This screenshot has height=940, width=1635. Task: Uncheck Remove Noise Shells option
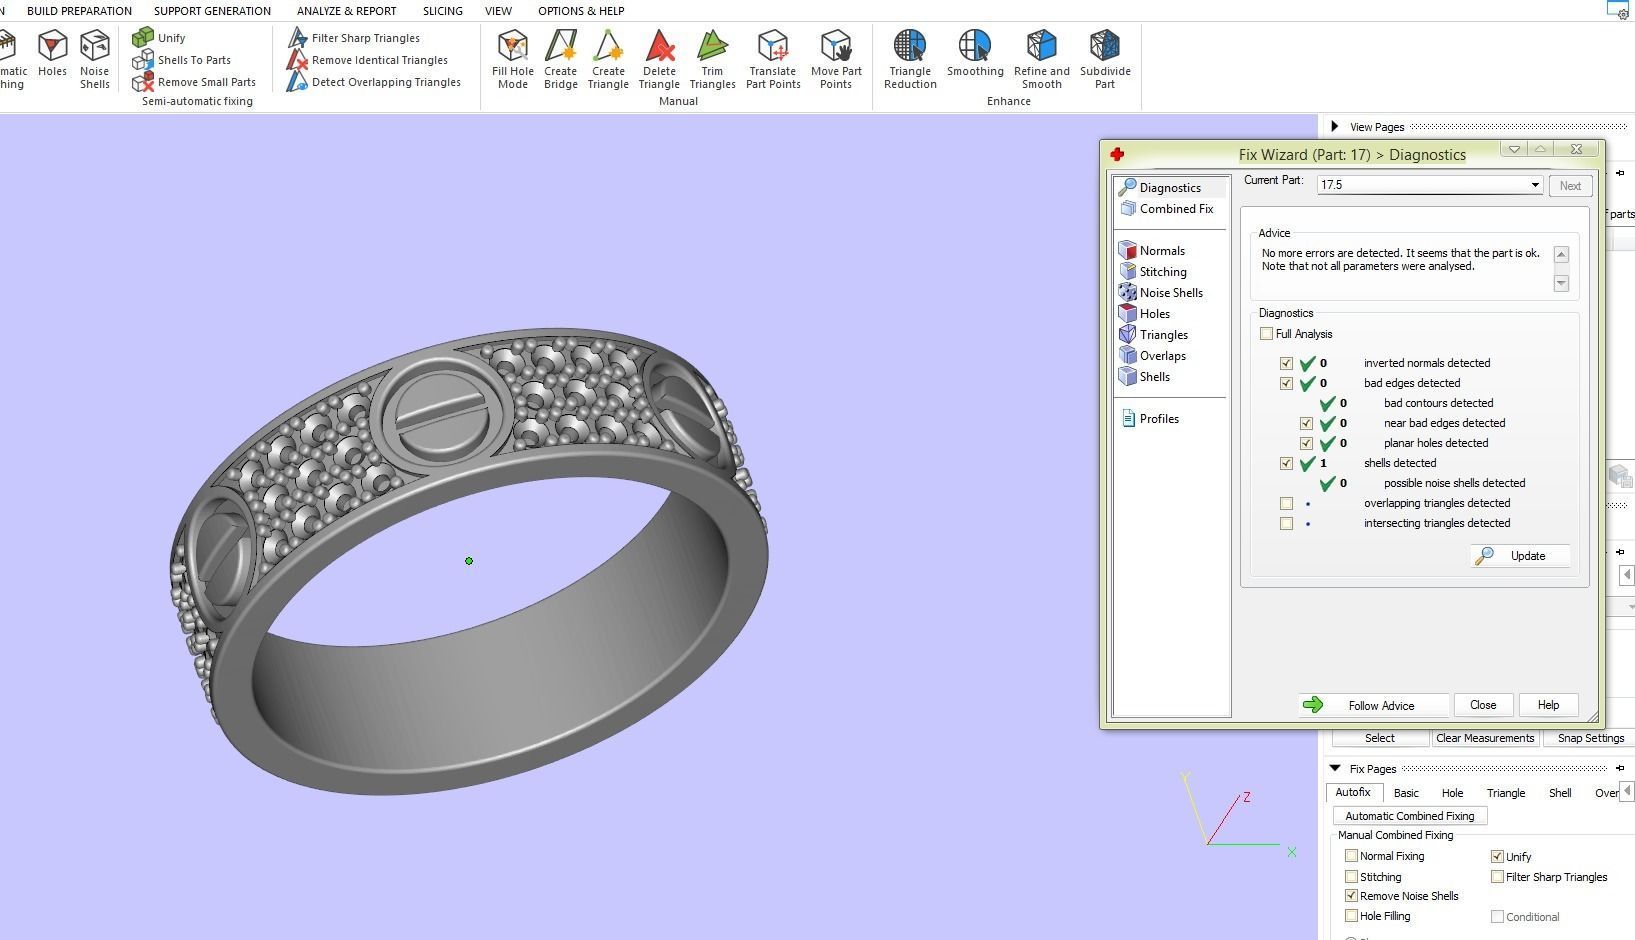(1352, 896)
